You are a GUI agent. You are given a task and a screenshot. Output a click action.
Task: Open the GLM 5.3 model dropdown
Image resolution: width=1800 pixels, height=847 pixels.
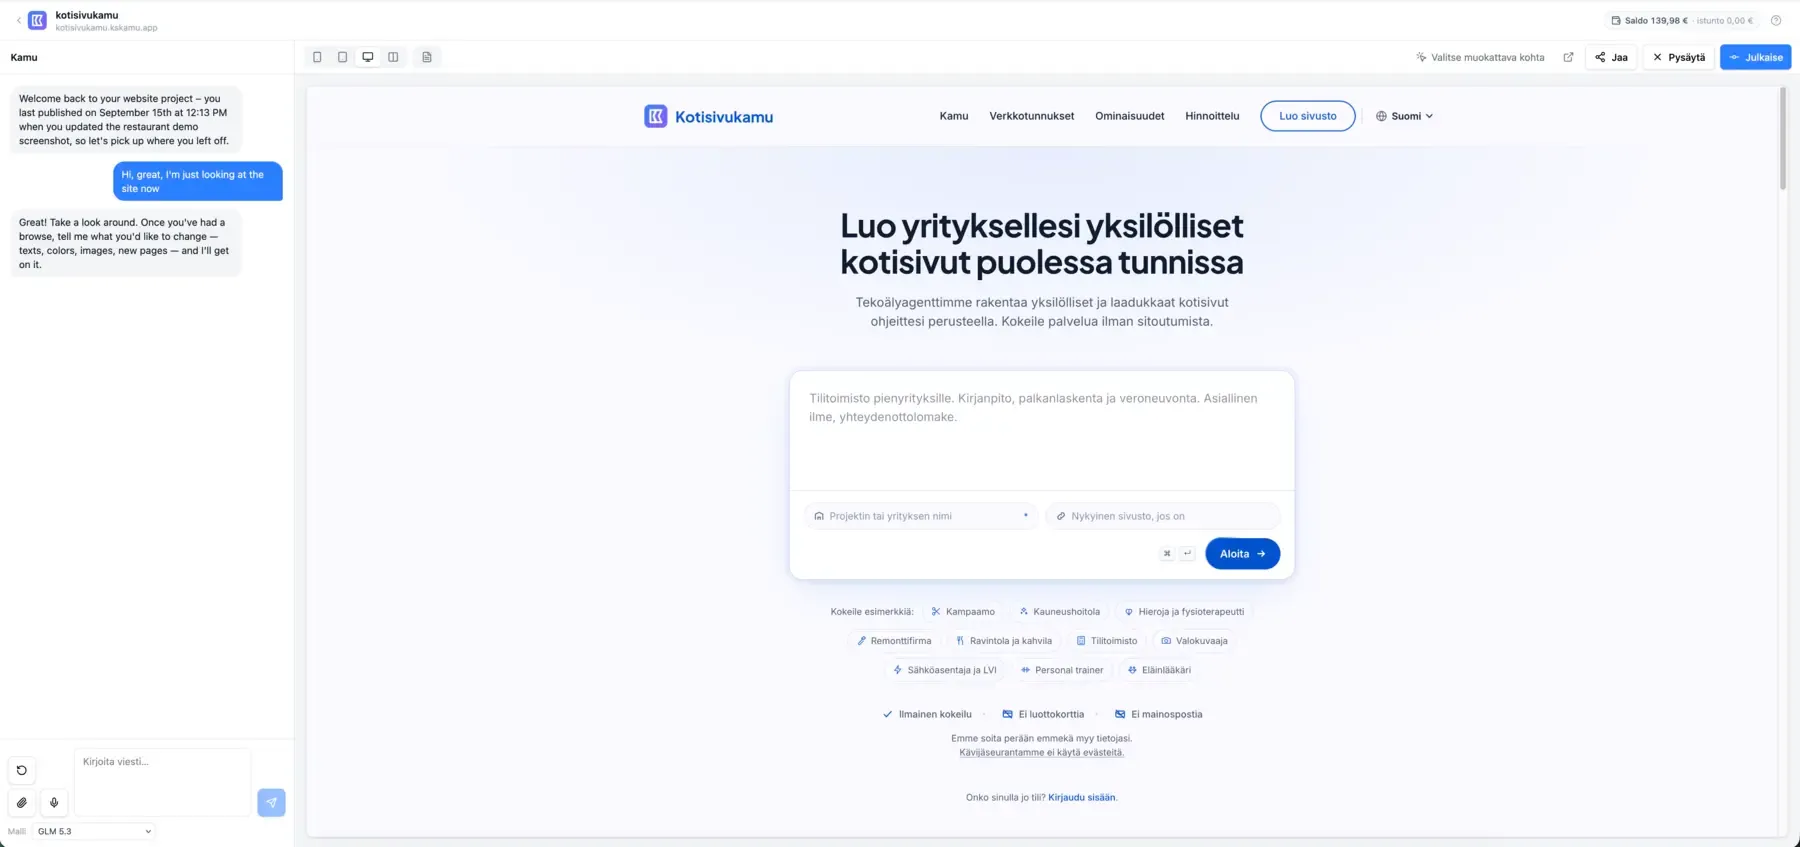tap(95, 831)
